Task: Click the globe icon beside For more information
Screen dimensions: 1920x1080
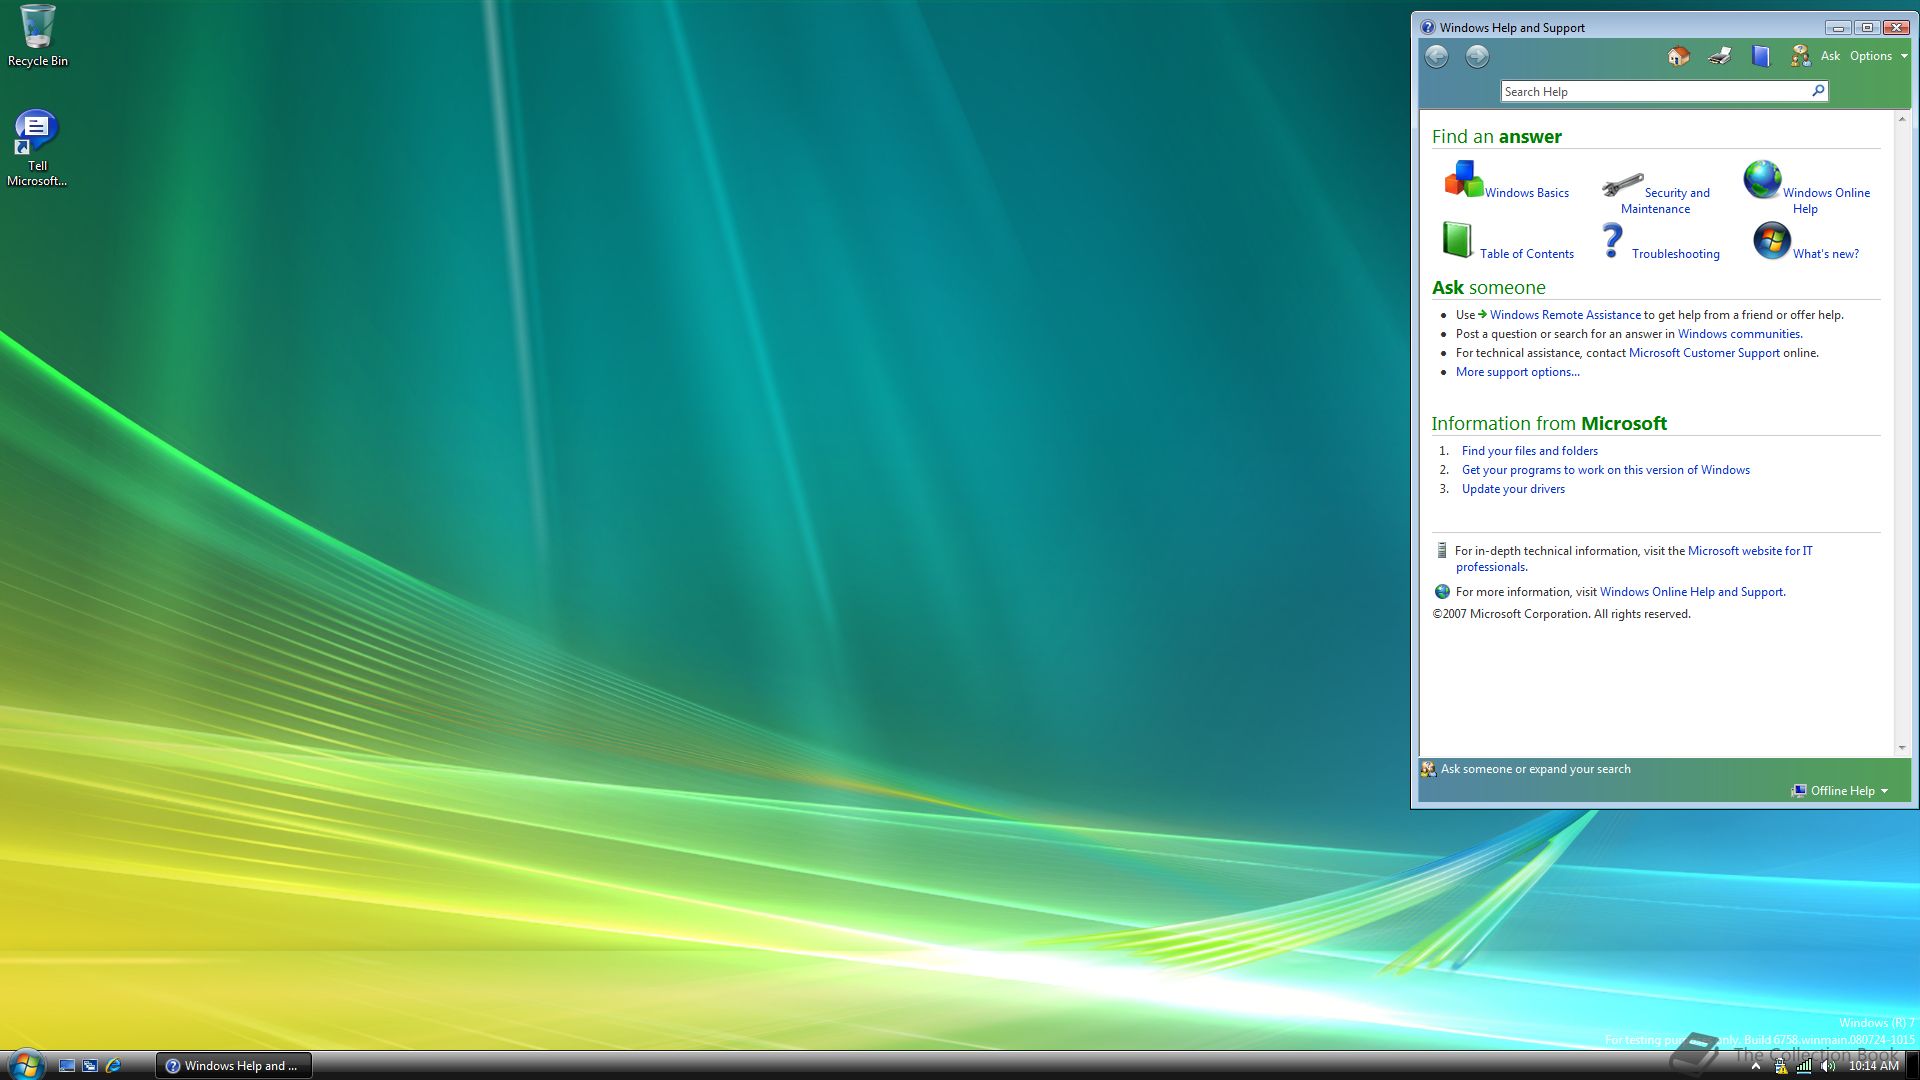Action: tap(1442, 592)
